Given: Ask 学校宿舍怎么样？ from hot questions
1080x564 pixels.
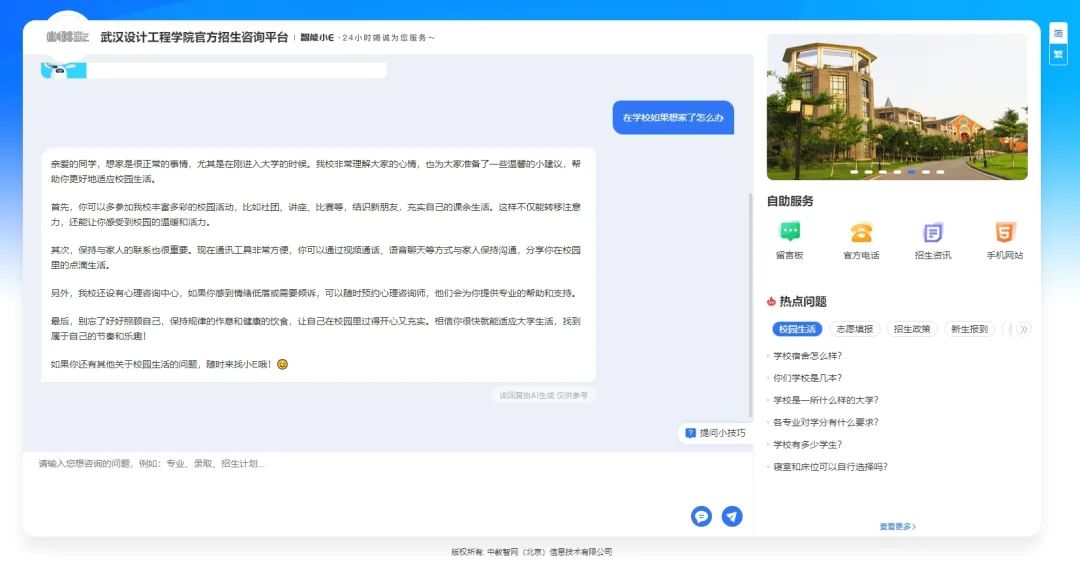Looking at the screenshot, I should (x=807, y=356).
